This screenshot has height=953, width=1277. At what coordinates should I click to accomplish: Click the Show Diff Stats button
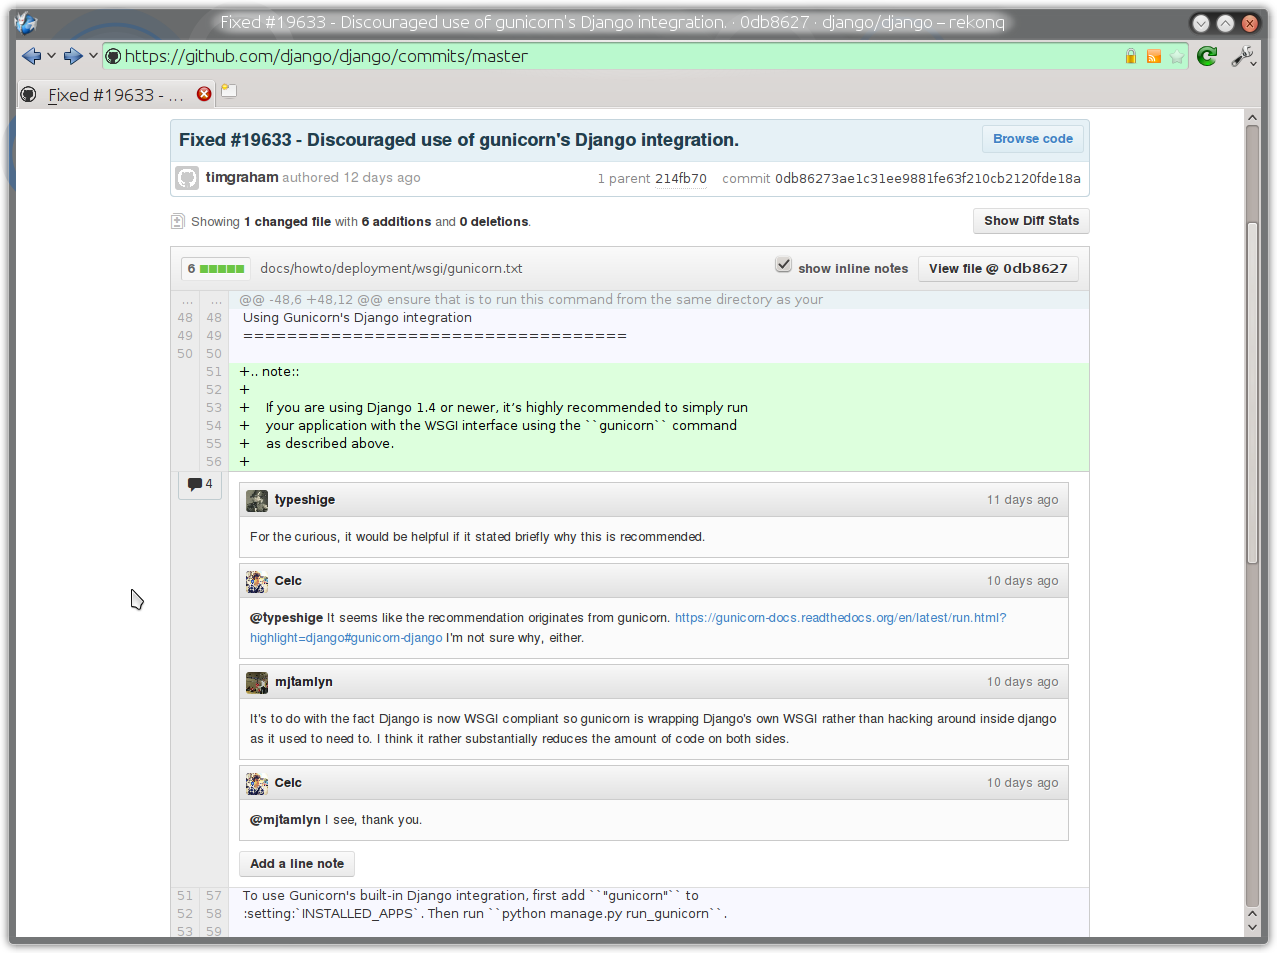[1031, 221]
